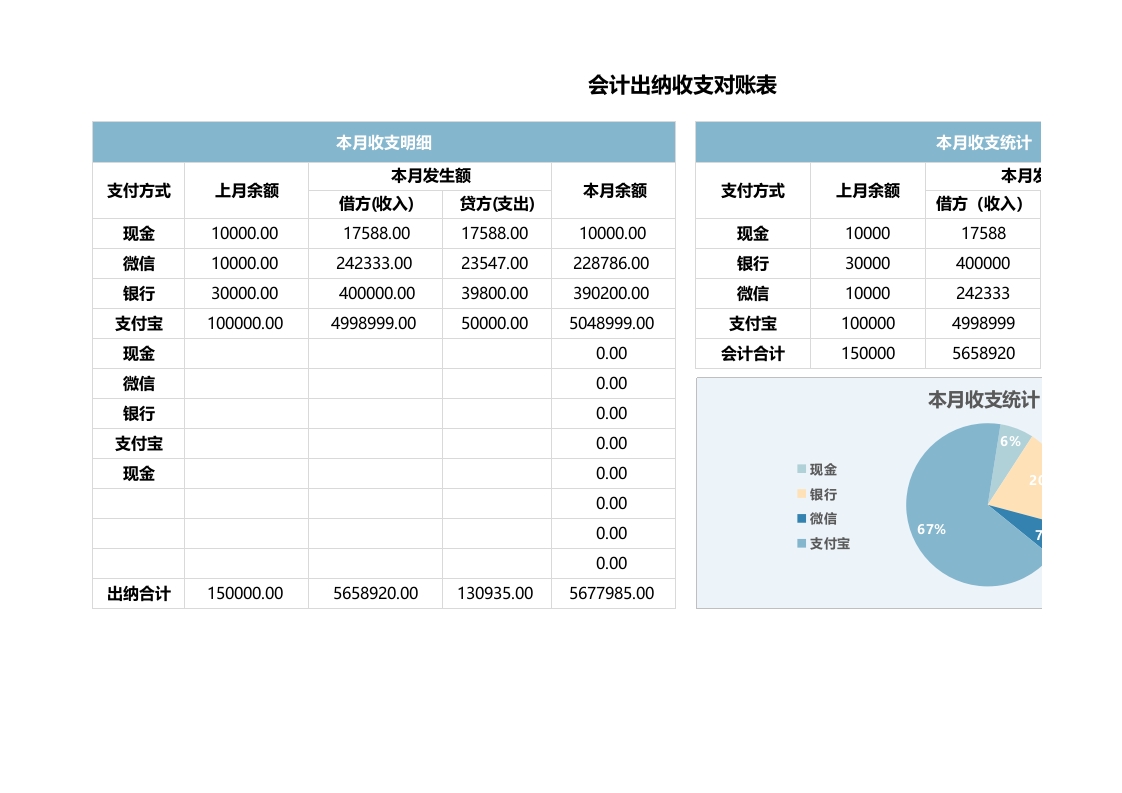Select the cell showing 228786.00
Screen dimensions: 1122x793
[612, 263]
